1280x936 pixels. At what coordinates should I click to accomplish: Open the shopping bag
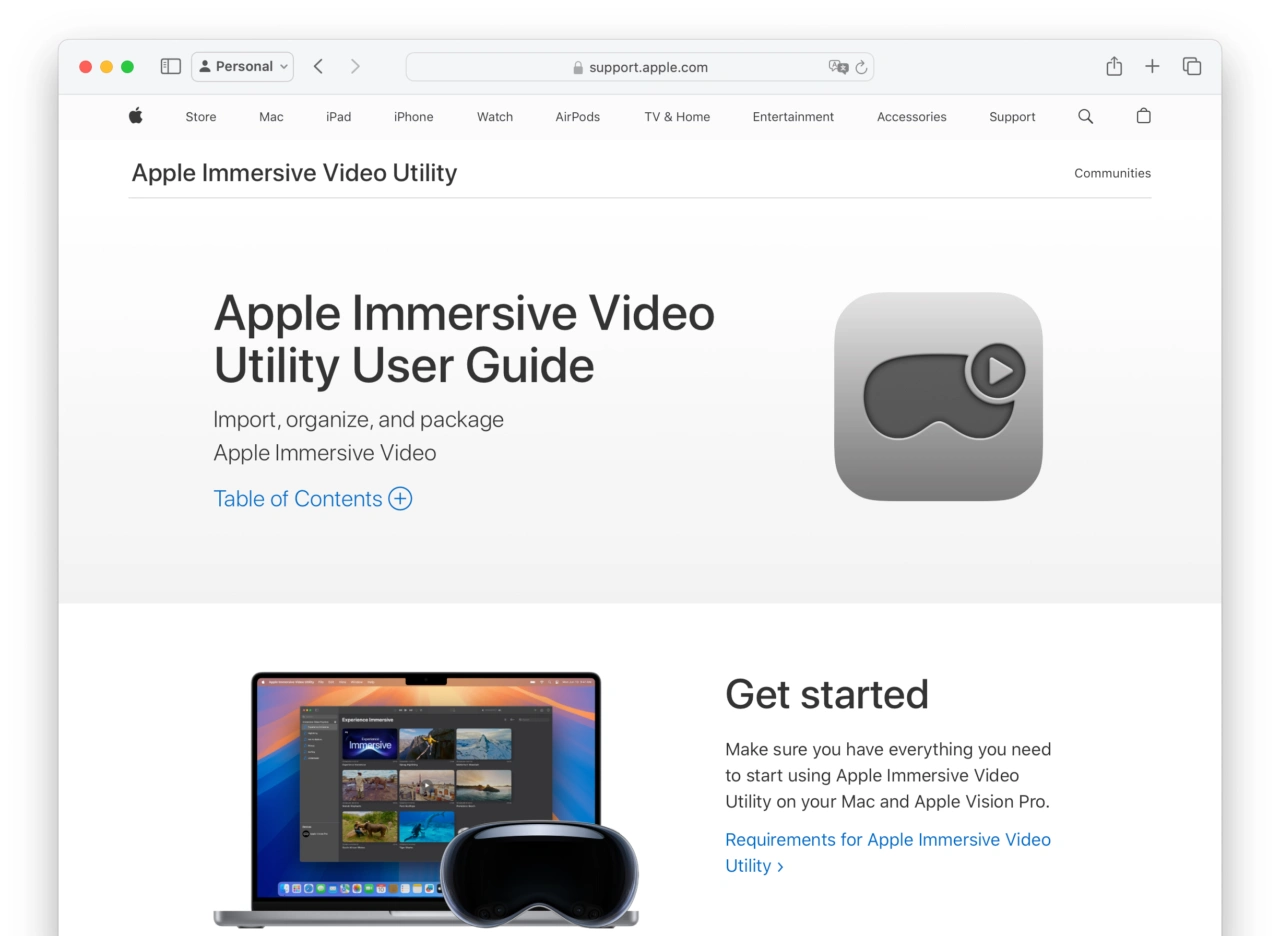(1143, 116)
